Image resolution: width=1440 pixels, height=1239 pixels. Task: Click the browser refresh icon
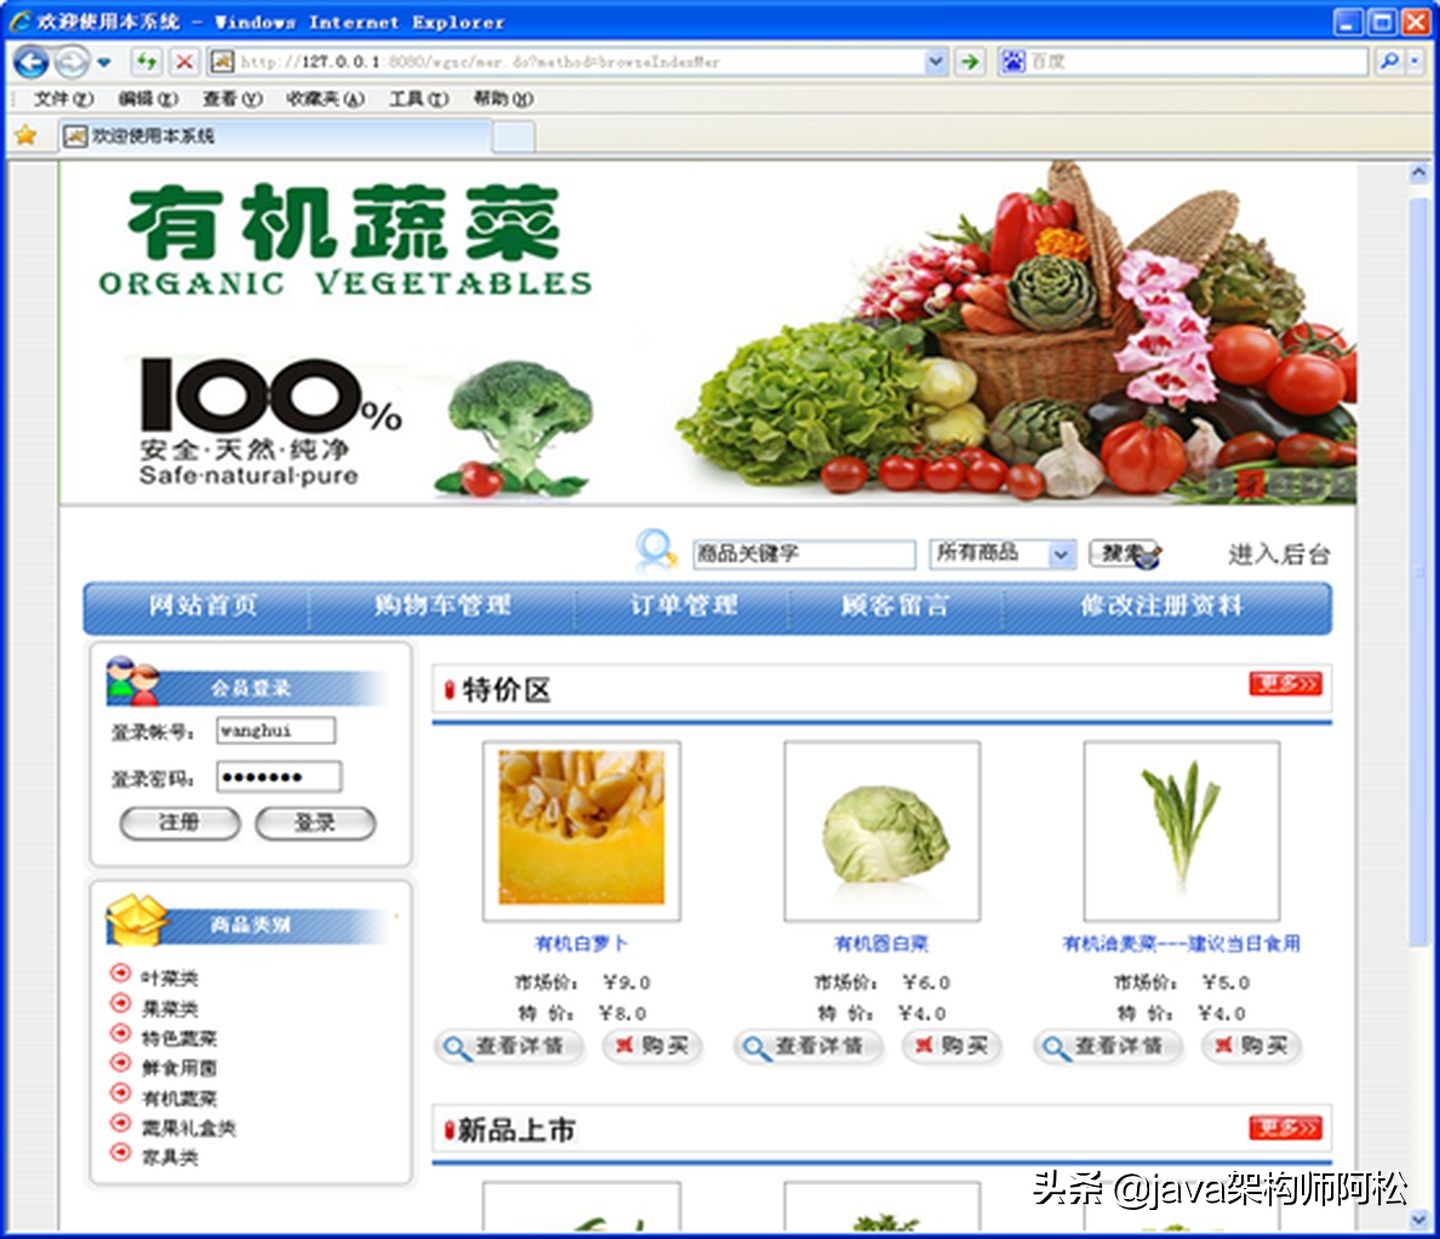coord(148,61)
